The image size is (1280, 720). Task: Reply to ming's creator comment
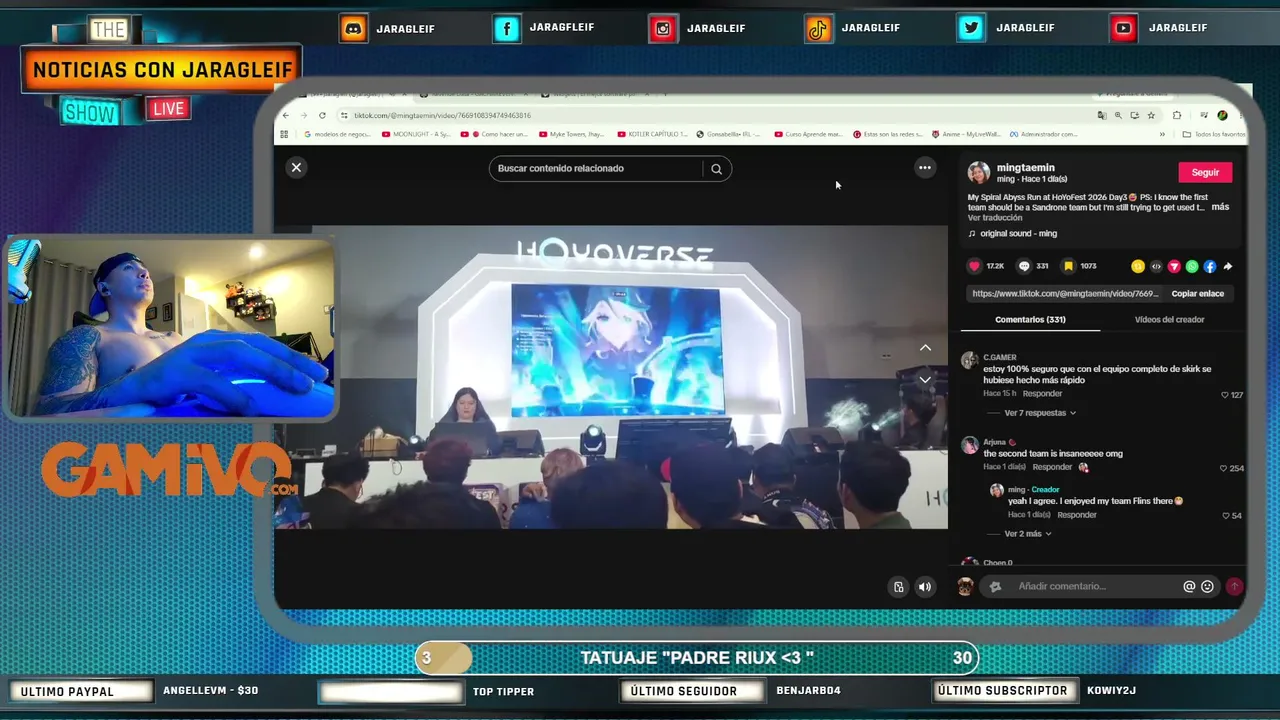[1077, 515]
